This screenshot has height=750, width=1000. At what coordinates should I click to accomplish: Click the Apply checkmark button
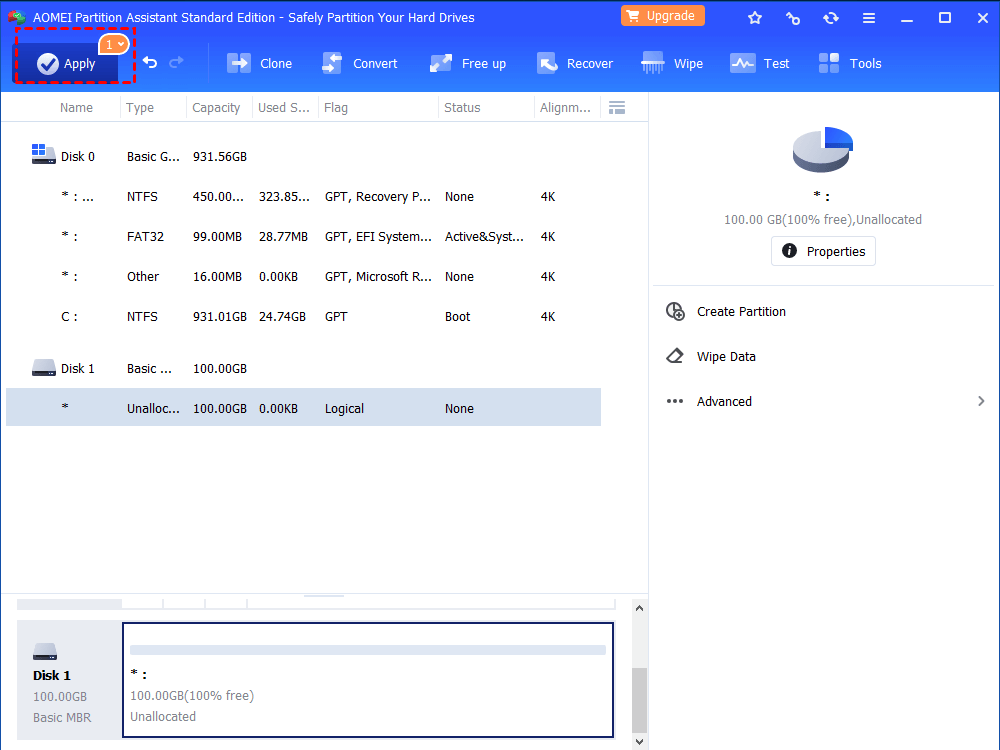pos(66,63)
